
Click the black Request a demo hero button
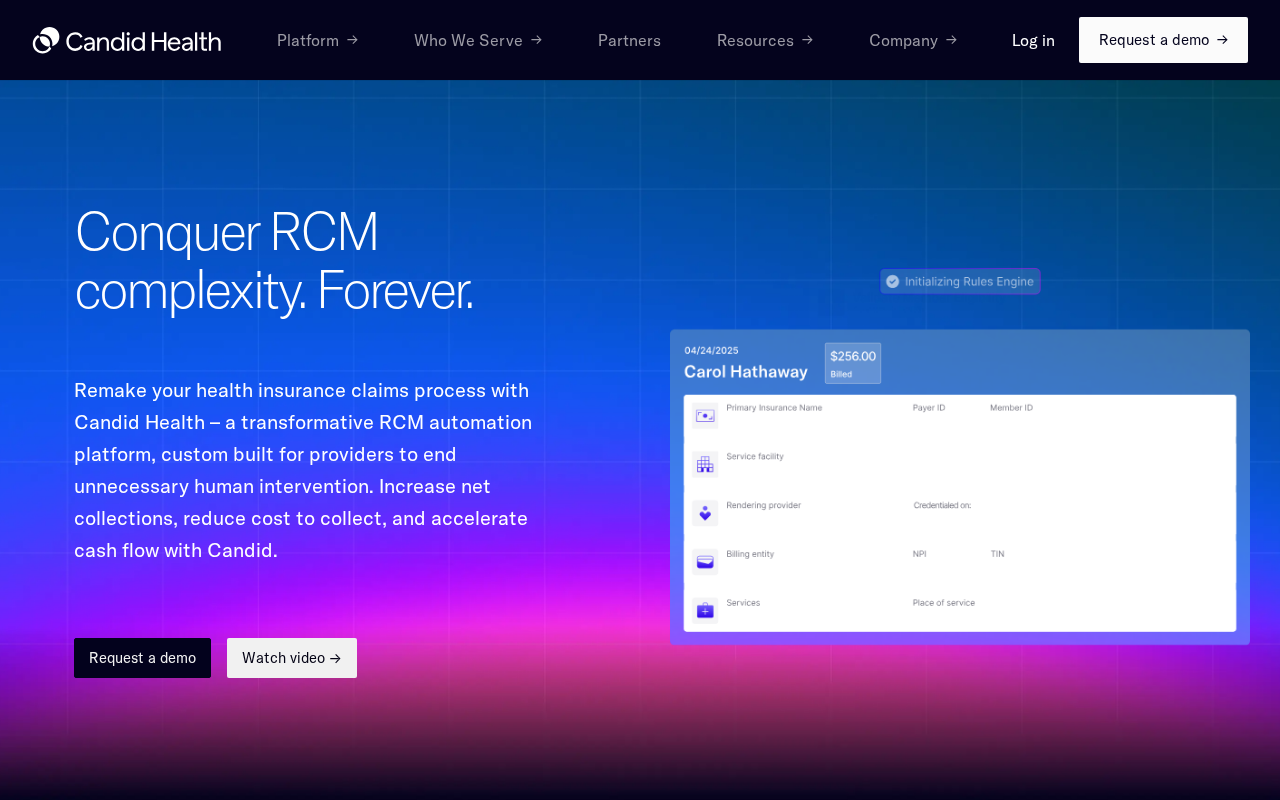142,658
